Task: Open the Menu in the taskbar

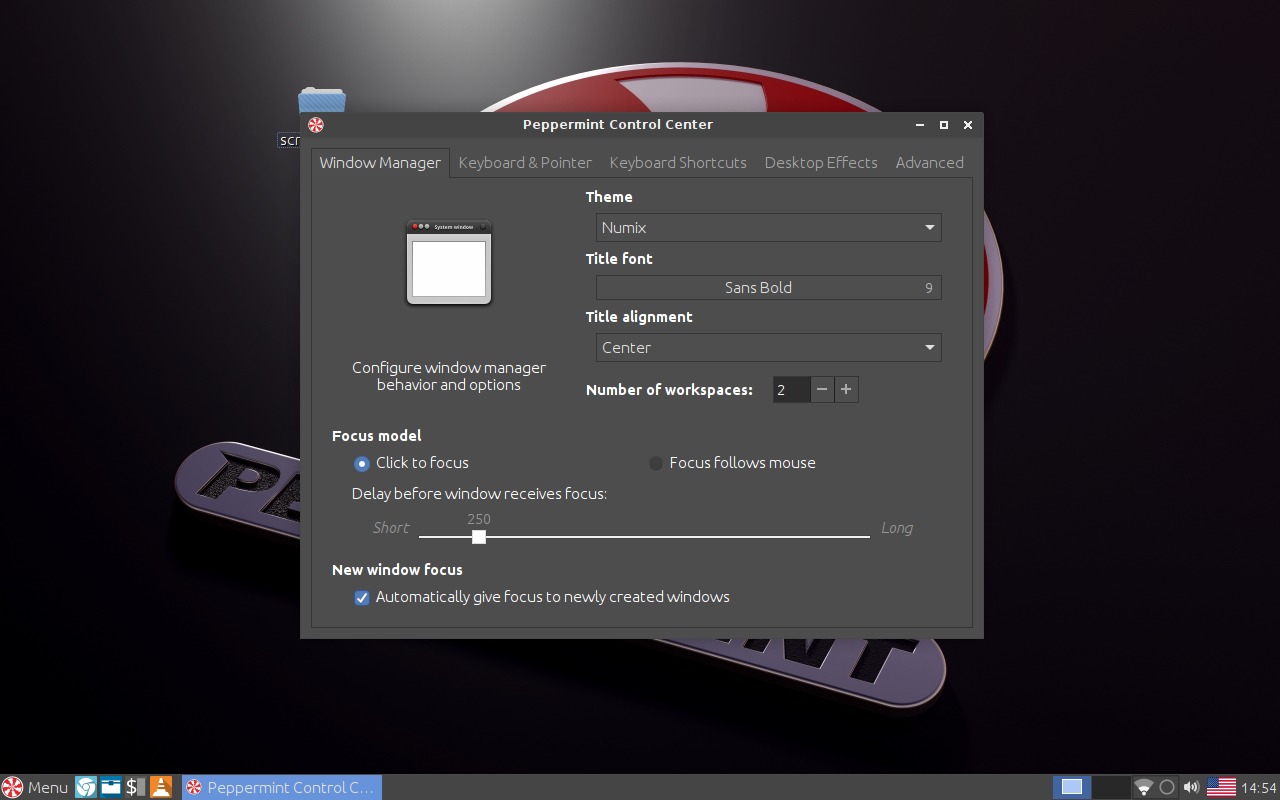Action: 35,787
